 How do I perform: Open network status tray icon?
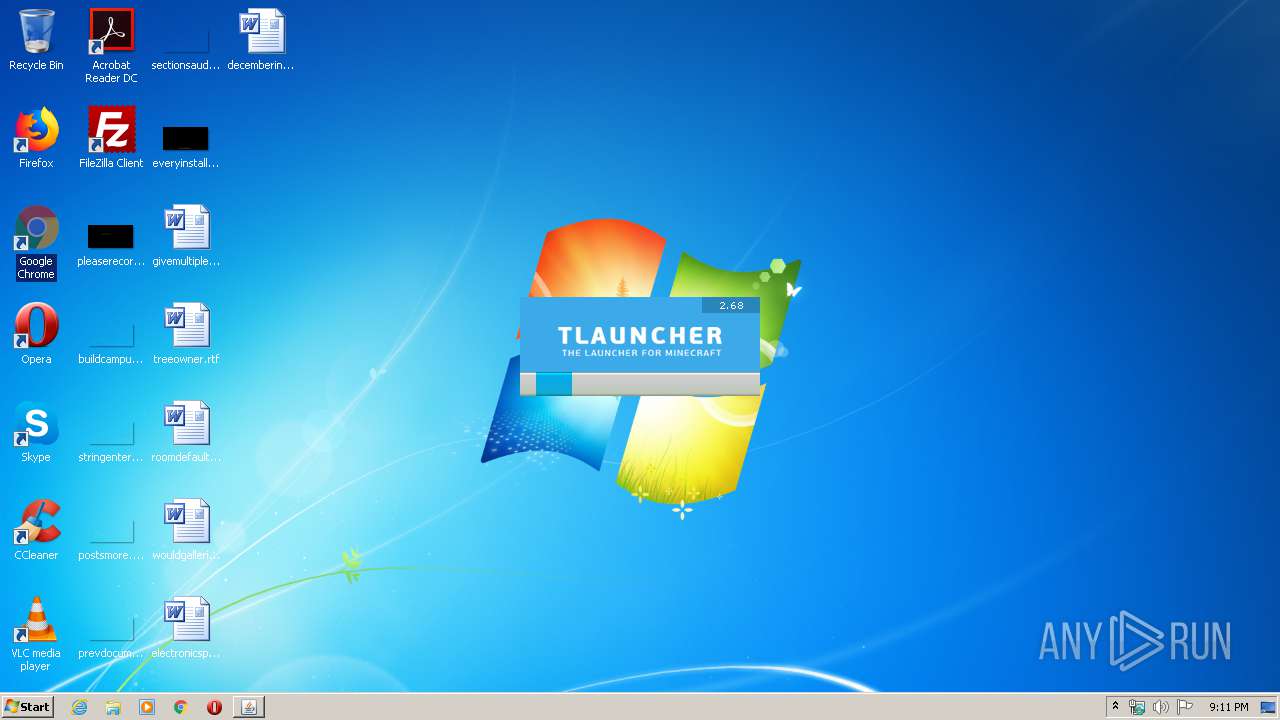(x=1137, y=707)
